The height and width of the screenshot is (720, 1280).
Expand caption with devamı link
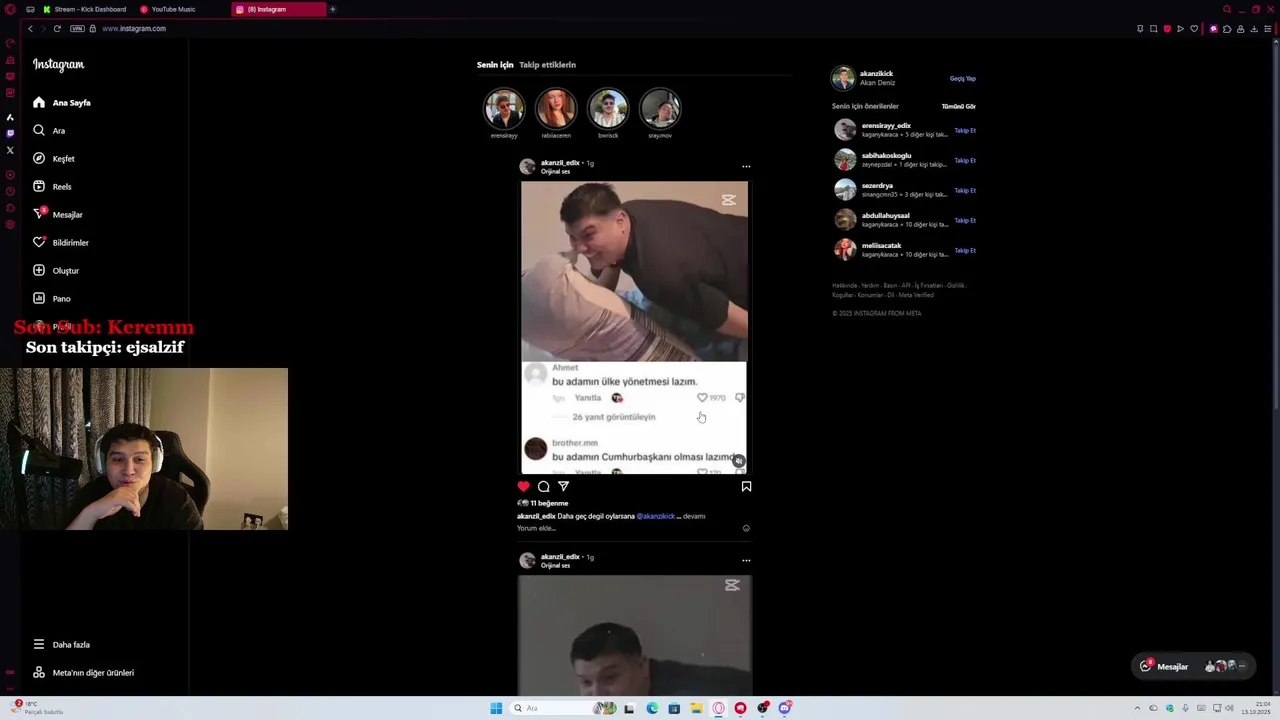click(x=694, y=516)
